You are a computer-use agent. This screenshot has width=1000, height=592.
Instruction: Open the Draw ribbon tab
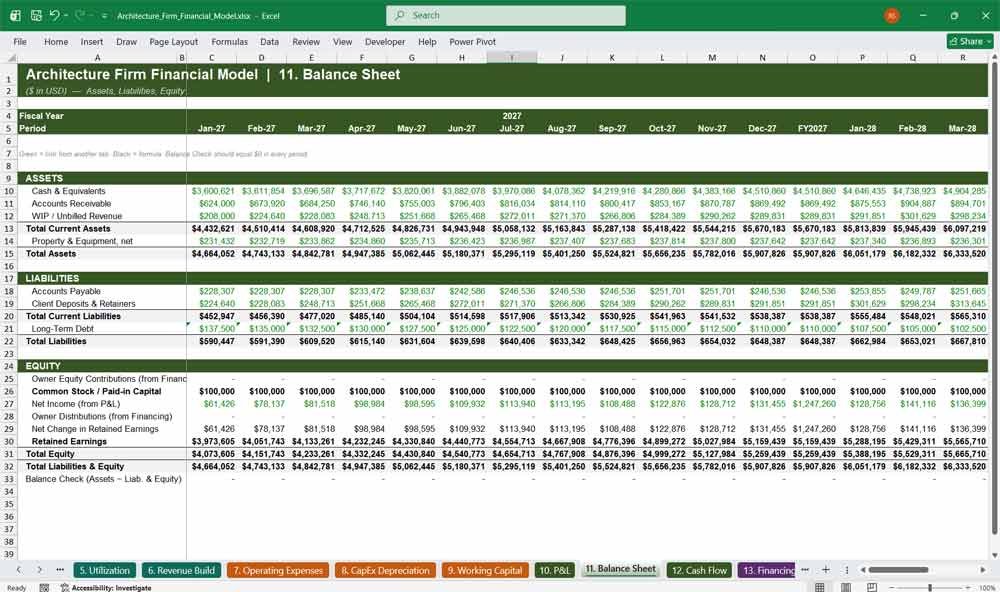tap(126, 41)
